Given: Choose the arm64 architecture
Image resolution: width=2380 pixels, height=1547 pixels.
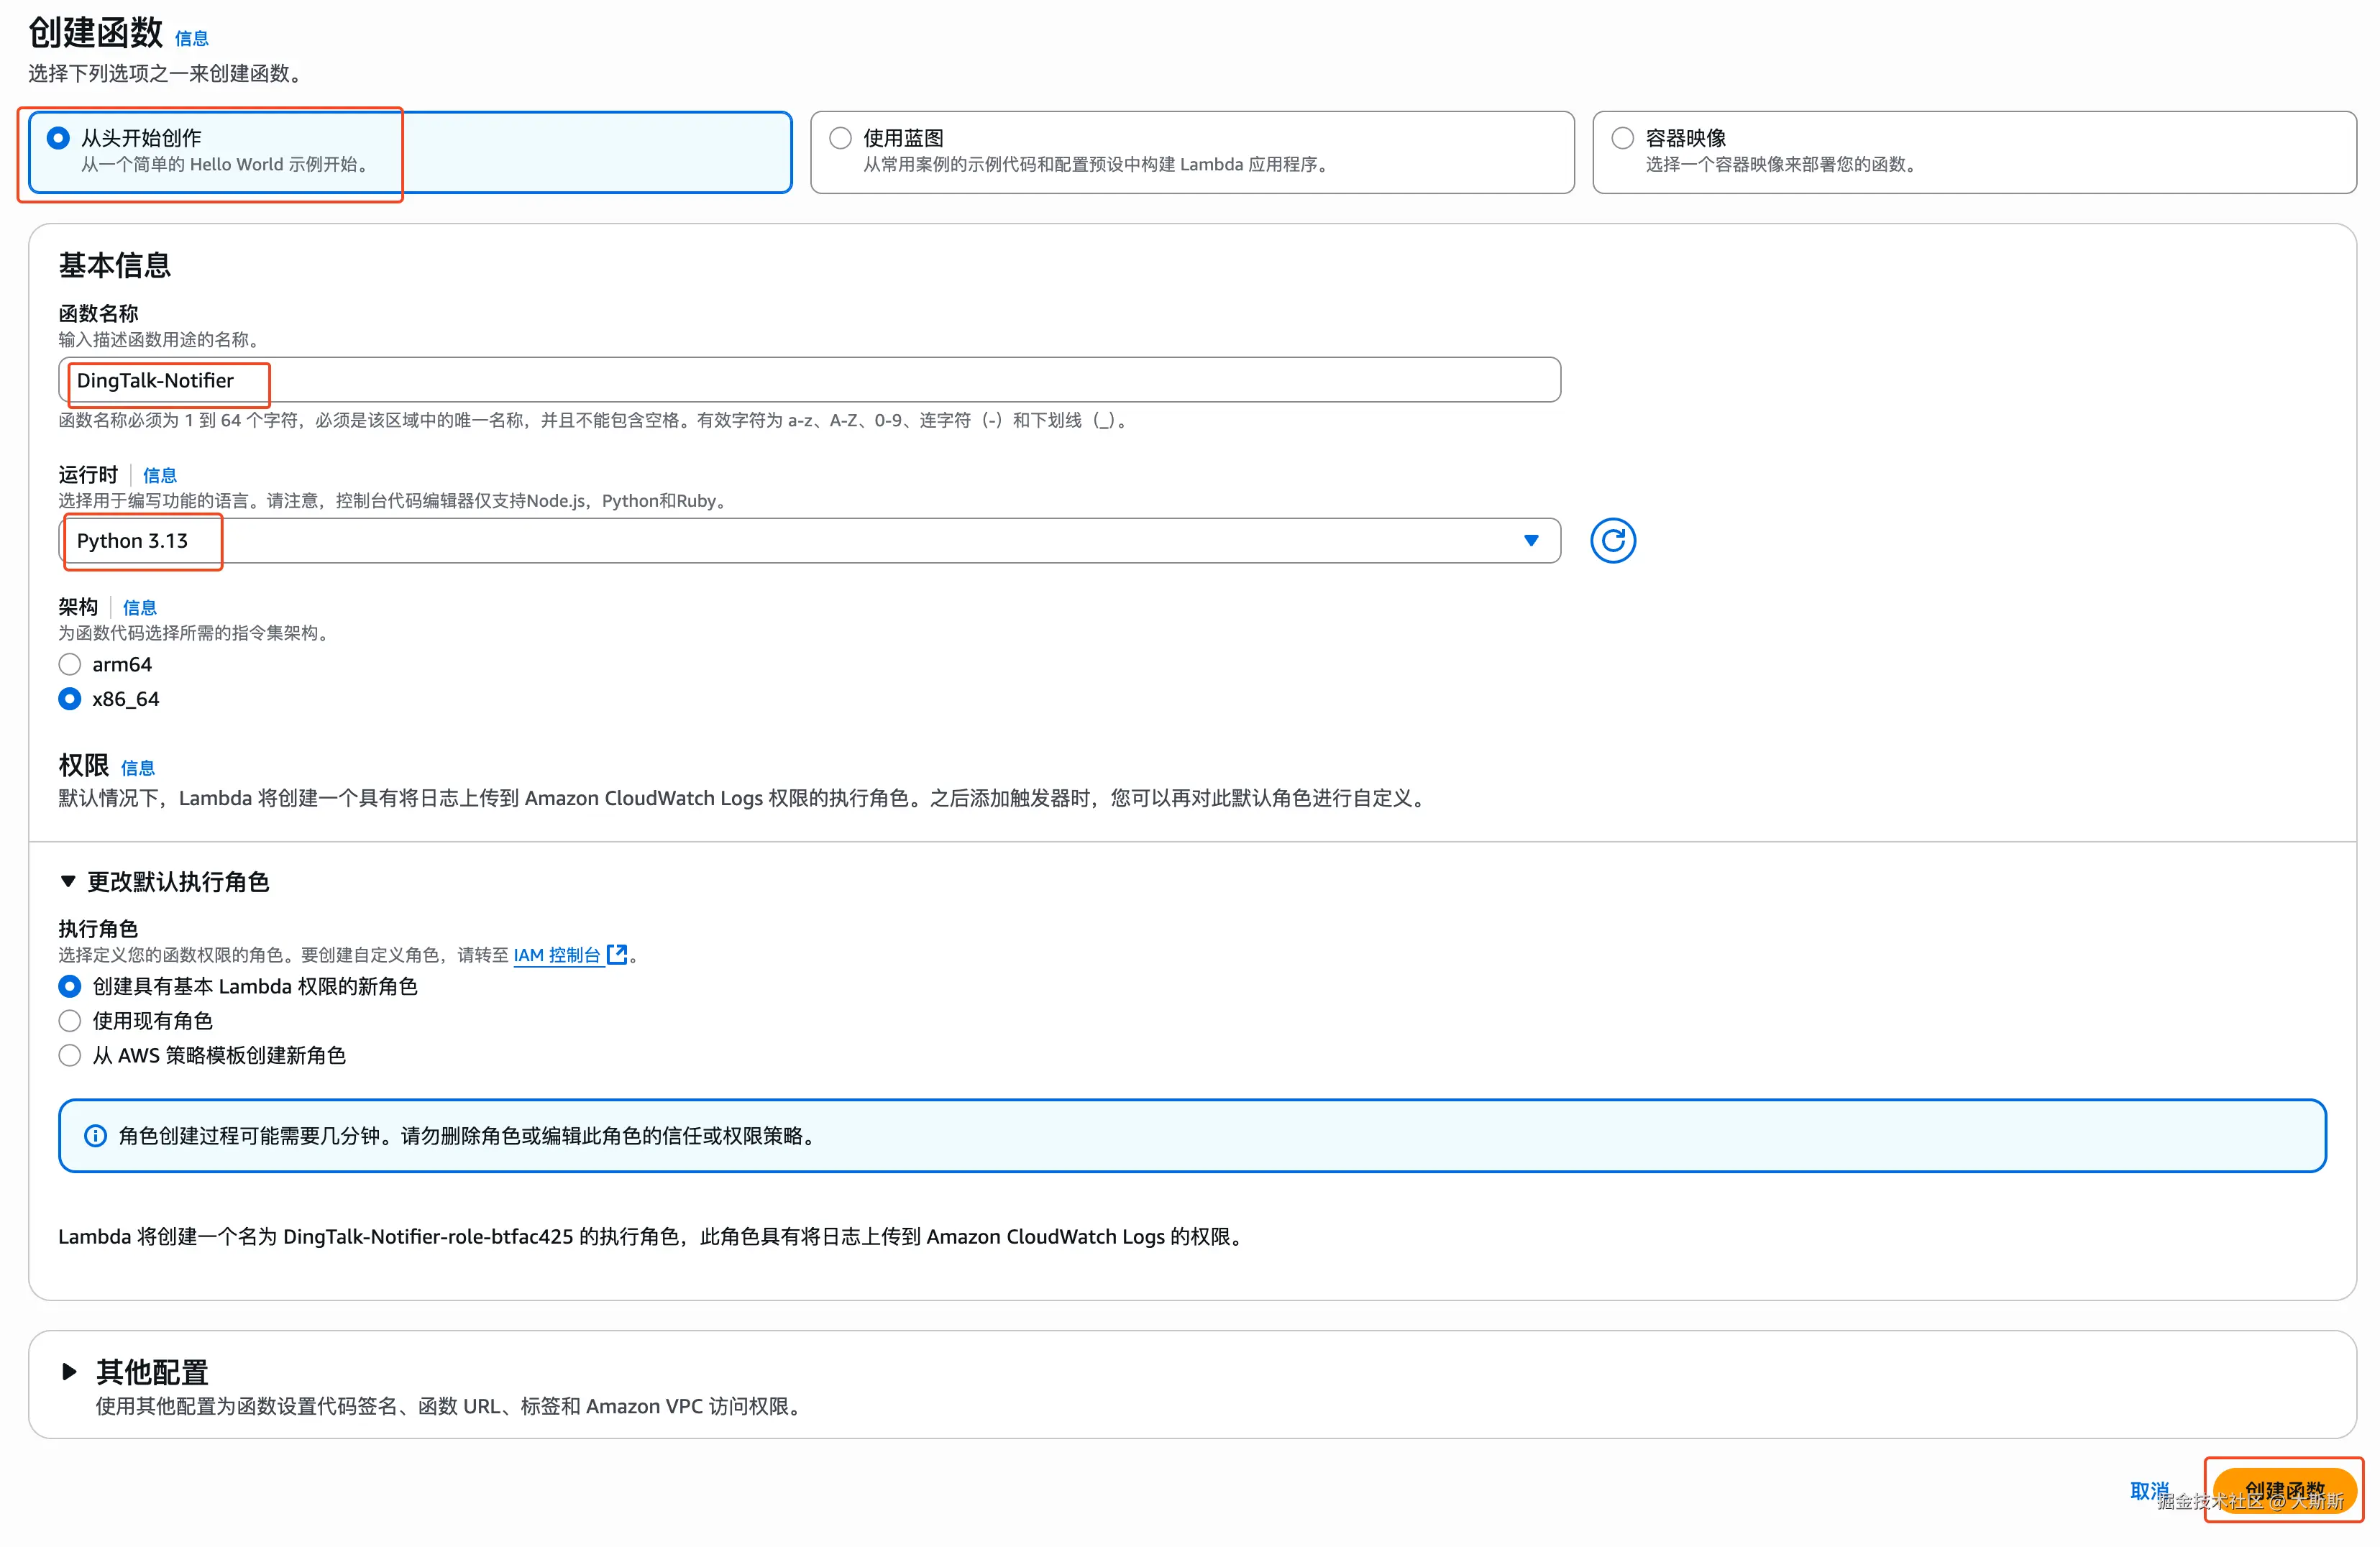Looking at the screenshot, I should pos(70,665).
